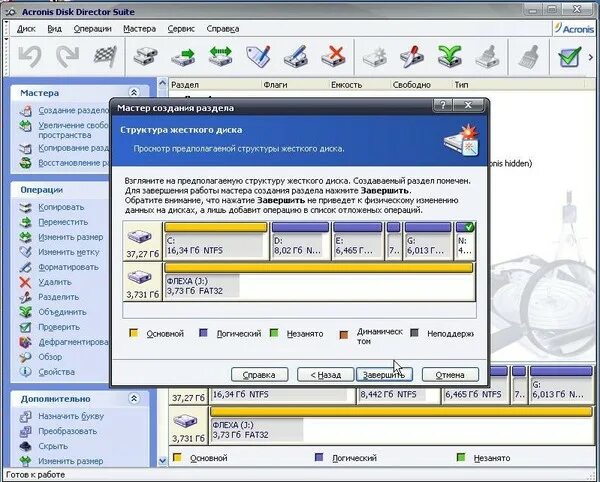Image resolution: width=600 pixels, height=482 pixels.
Task: Click the Завершить button
Action: pyautogui.click(x=384, y=375)
